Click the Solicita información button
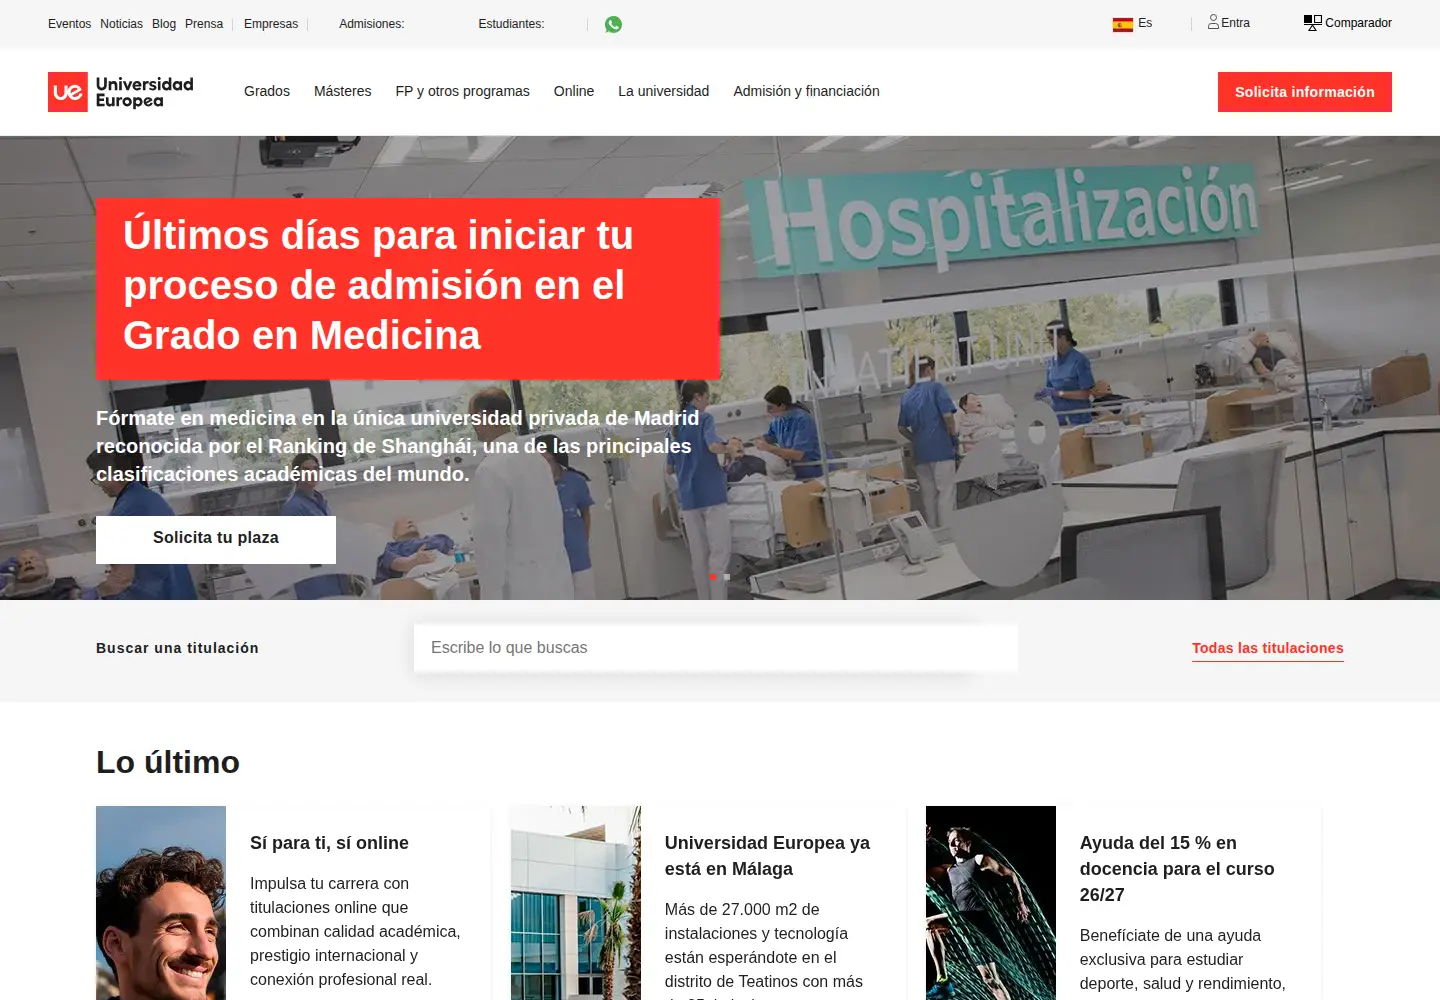Screen dimensions: 1440x1000 (1305, 92)
